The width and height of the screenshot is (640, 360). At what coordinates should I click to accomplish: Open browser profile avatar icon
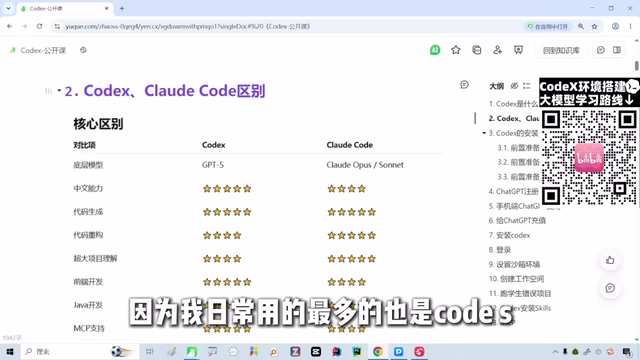(x=615, y=26)
